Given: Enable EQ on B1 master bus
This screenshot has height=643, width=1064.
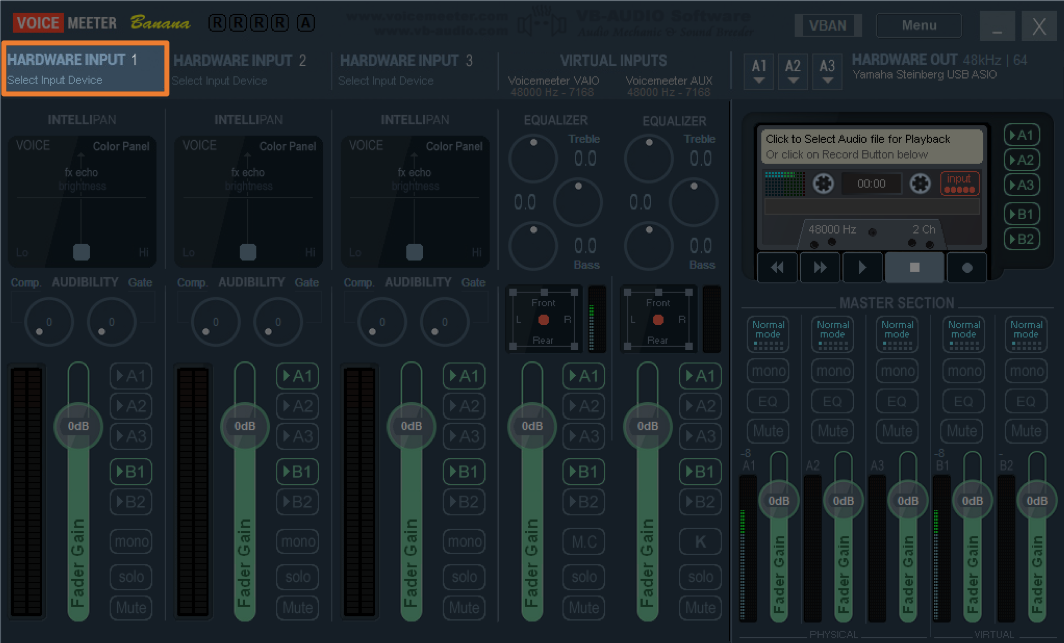Looking at the screenshot, I should tap(963, 401).
